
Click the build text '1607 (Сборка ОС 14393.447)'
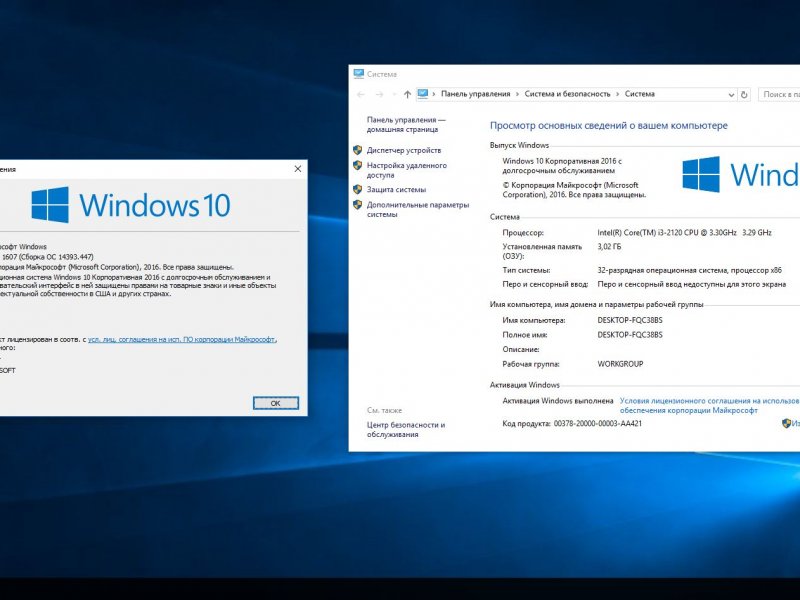(x=48, y=257)
